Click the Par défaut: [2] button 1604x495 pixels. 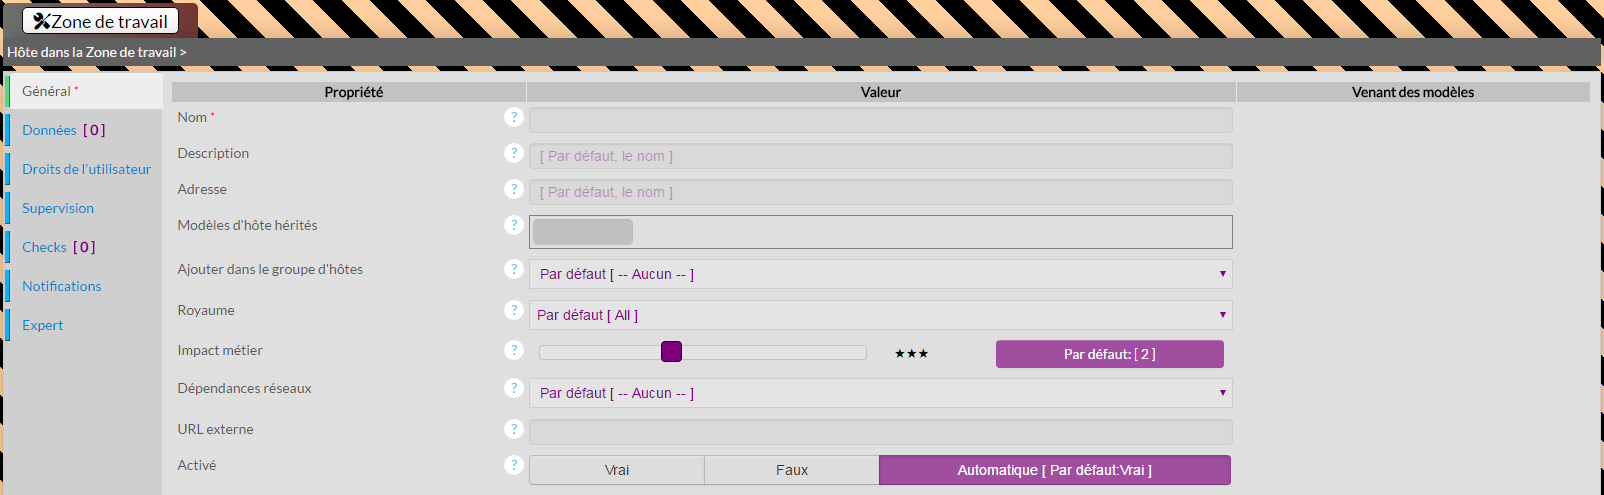tap(1109, 354)
